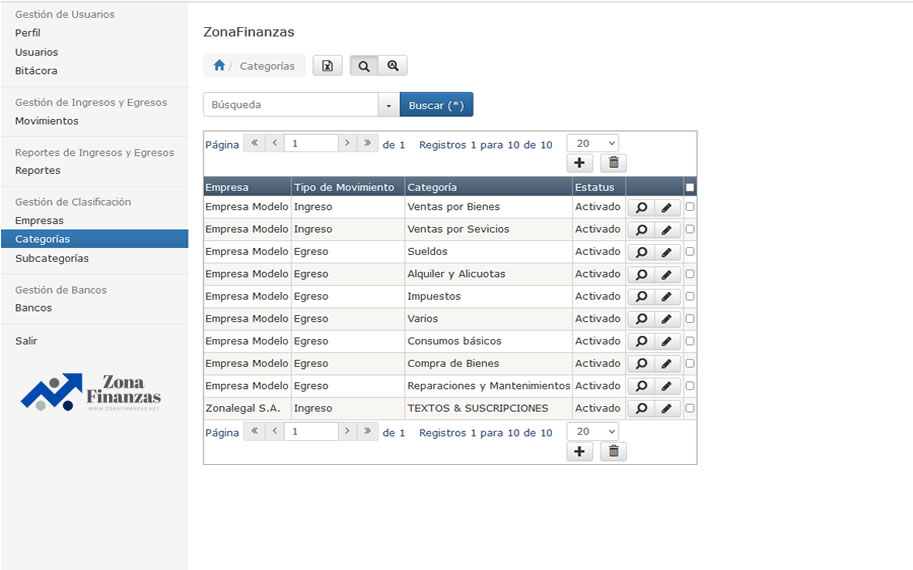The height and width of the screenshot is (570, 913).
Task: Click the advanced search zoom icon
Action: tap(393, 66)
